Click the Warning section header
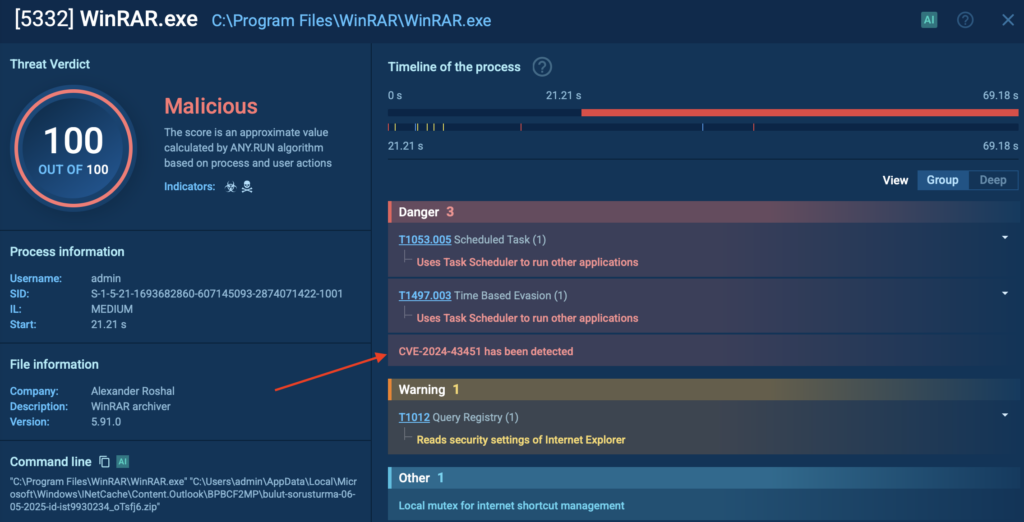Viewport: 1024px width, 522px height. 703,390
